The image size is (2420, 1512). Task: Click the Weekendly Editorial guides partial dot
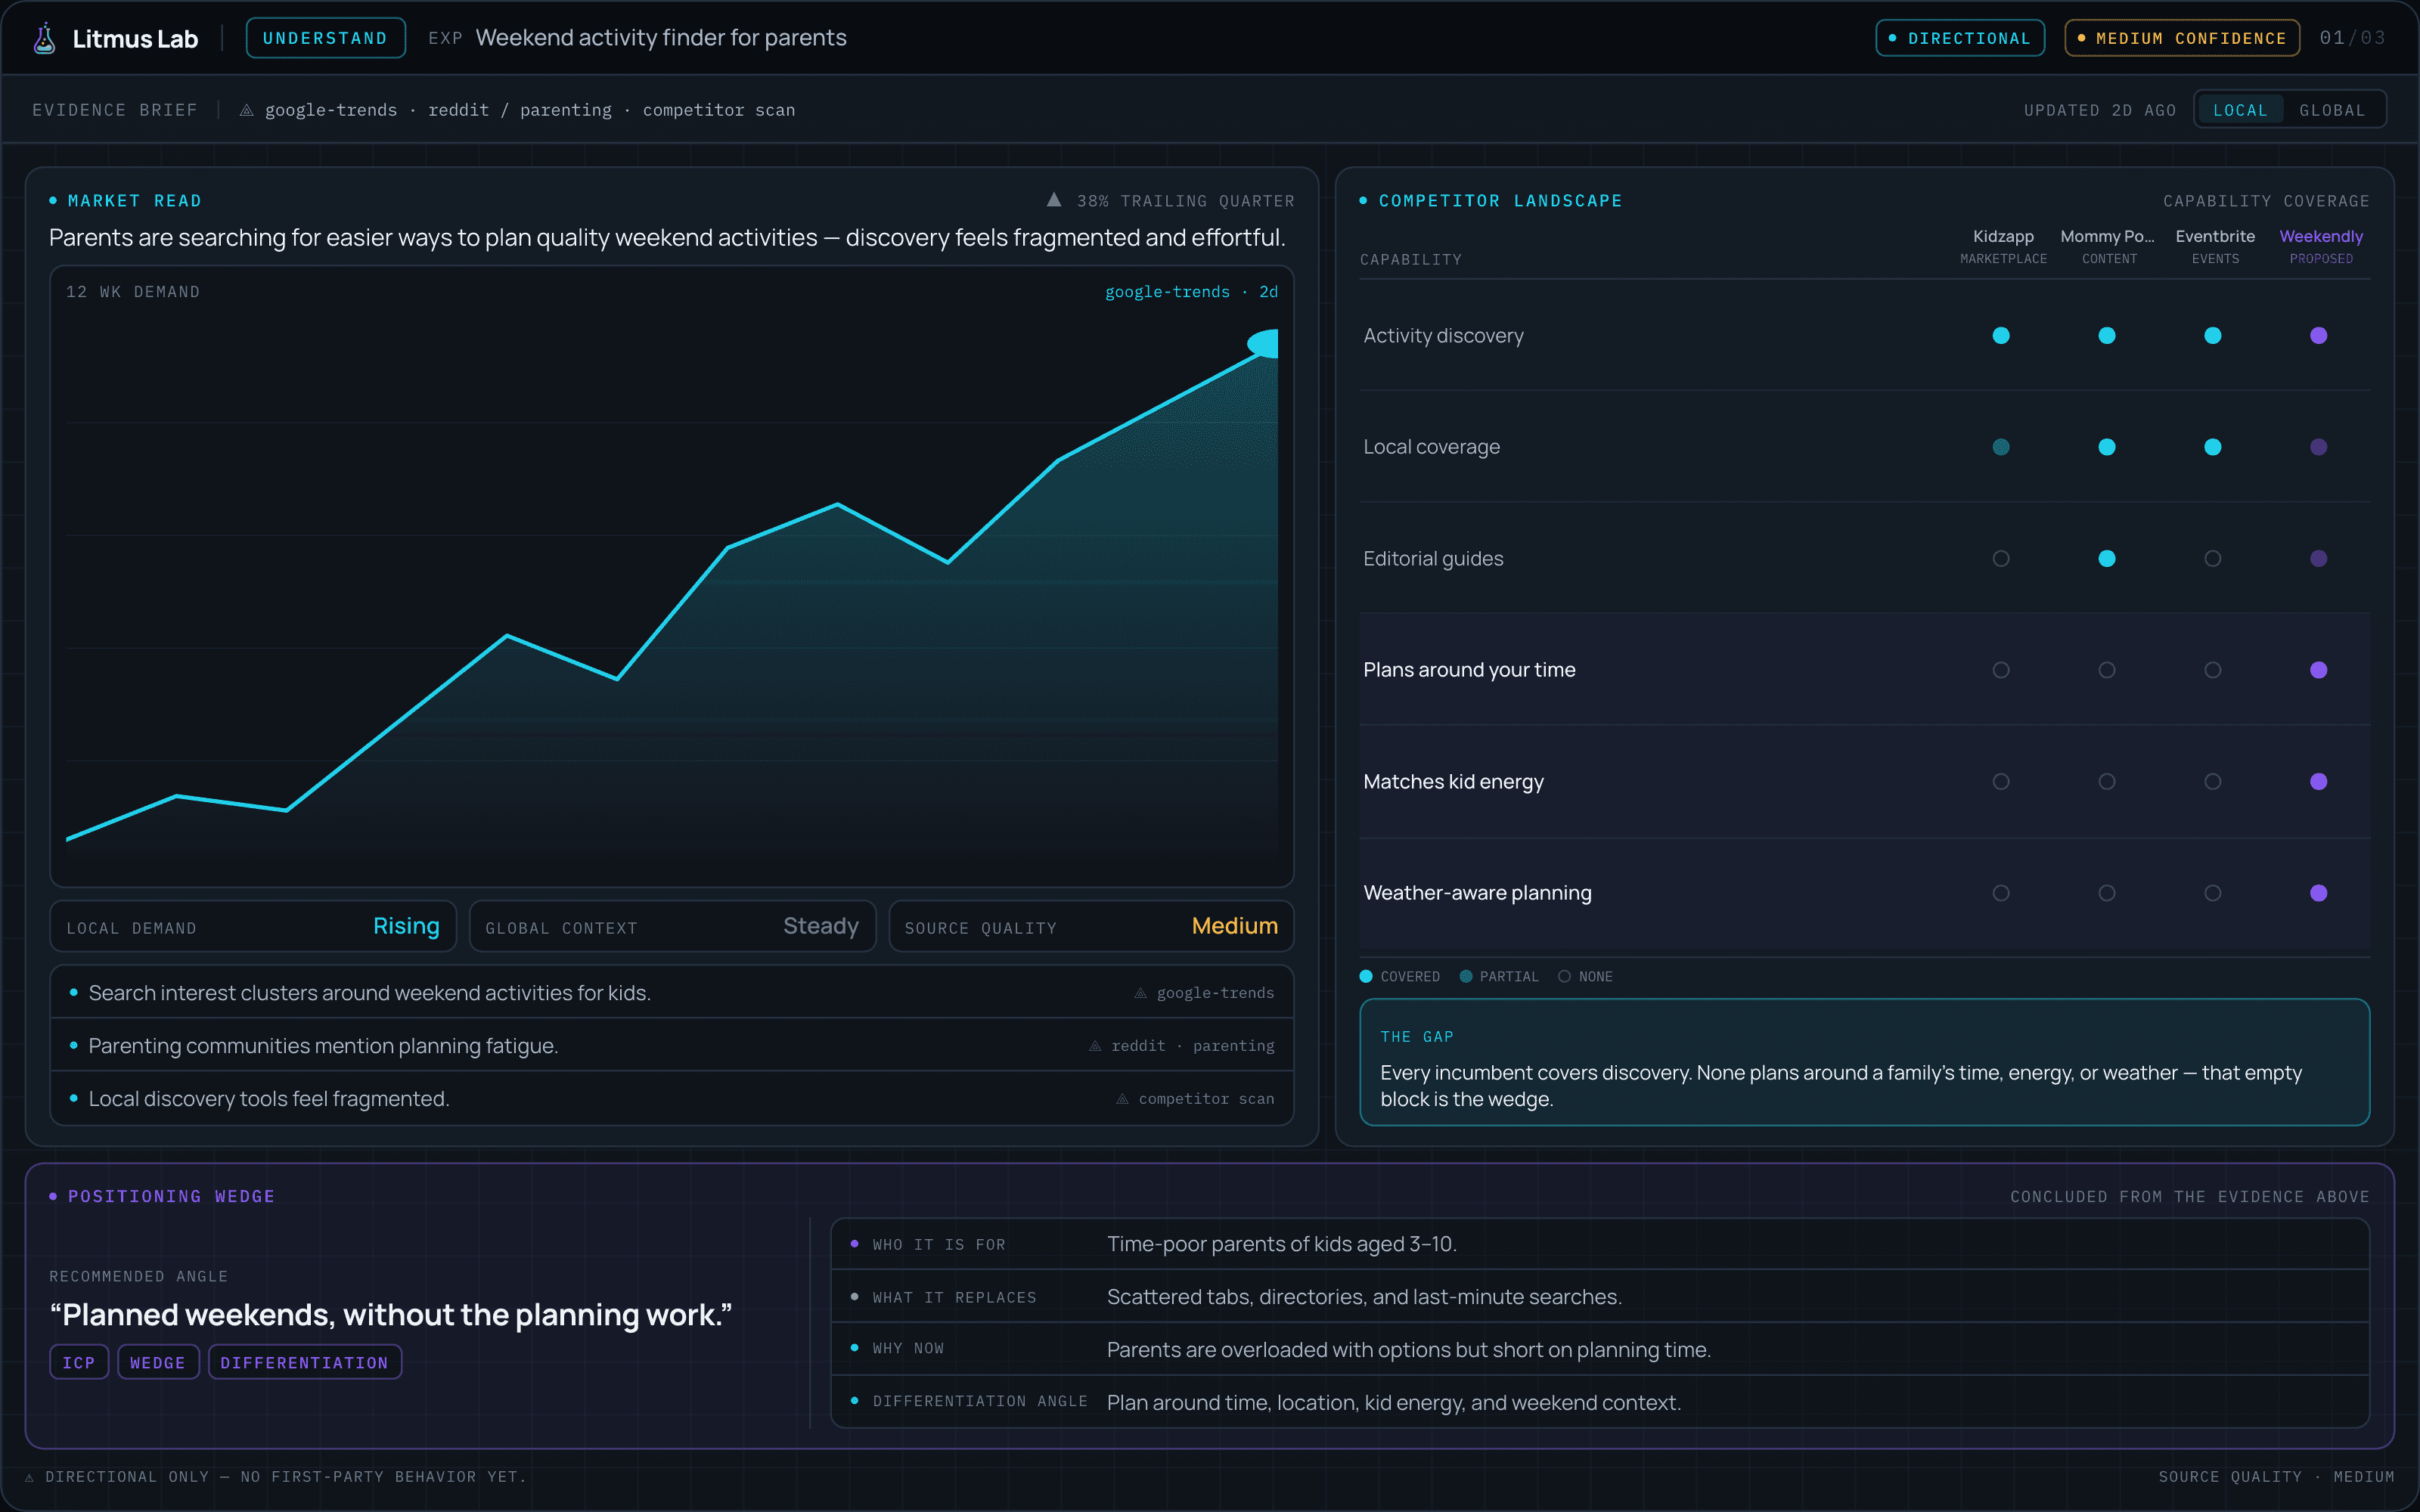click(2319, 559)
